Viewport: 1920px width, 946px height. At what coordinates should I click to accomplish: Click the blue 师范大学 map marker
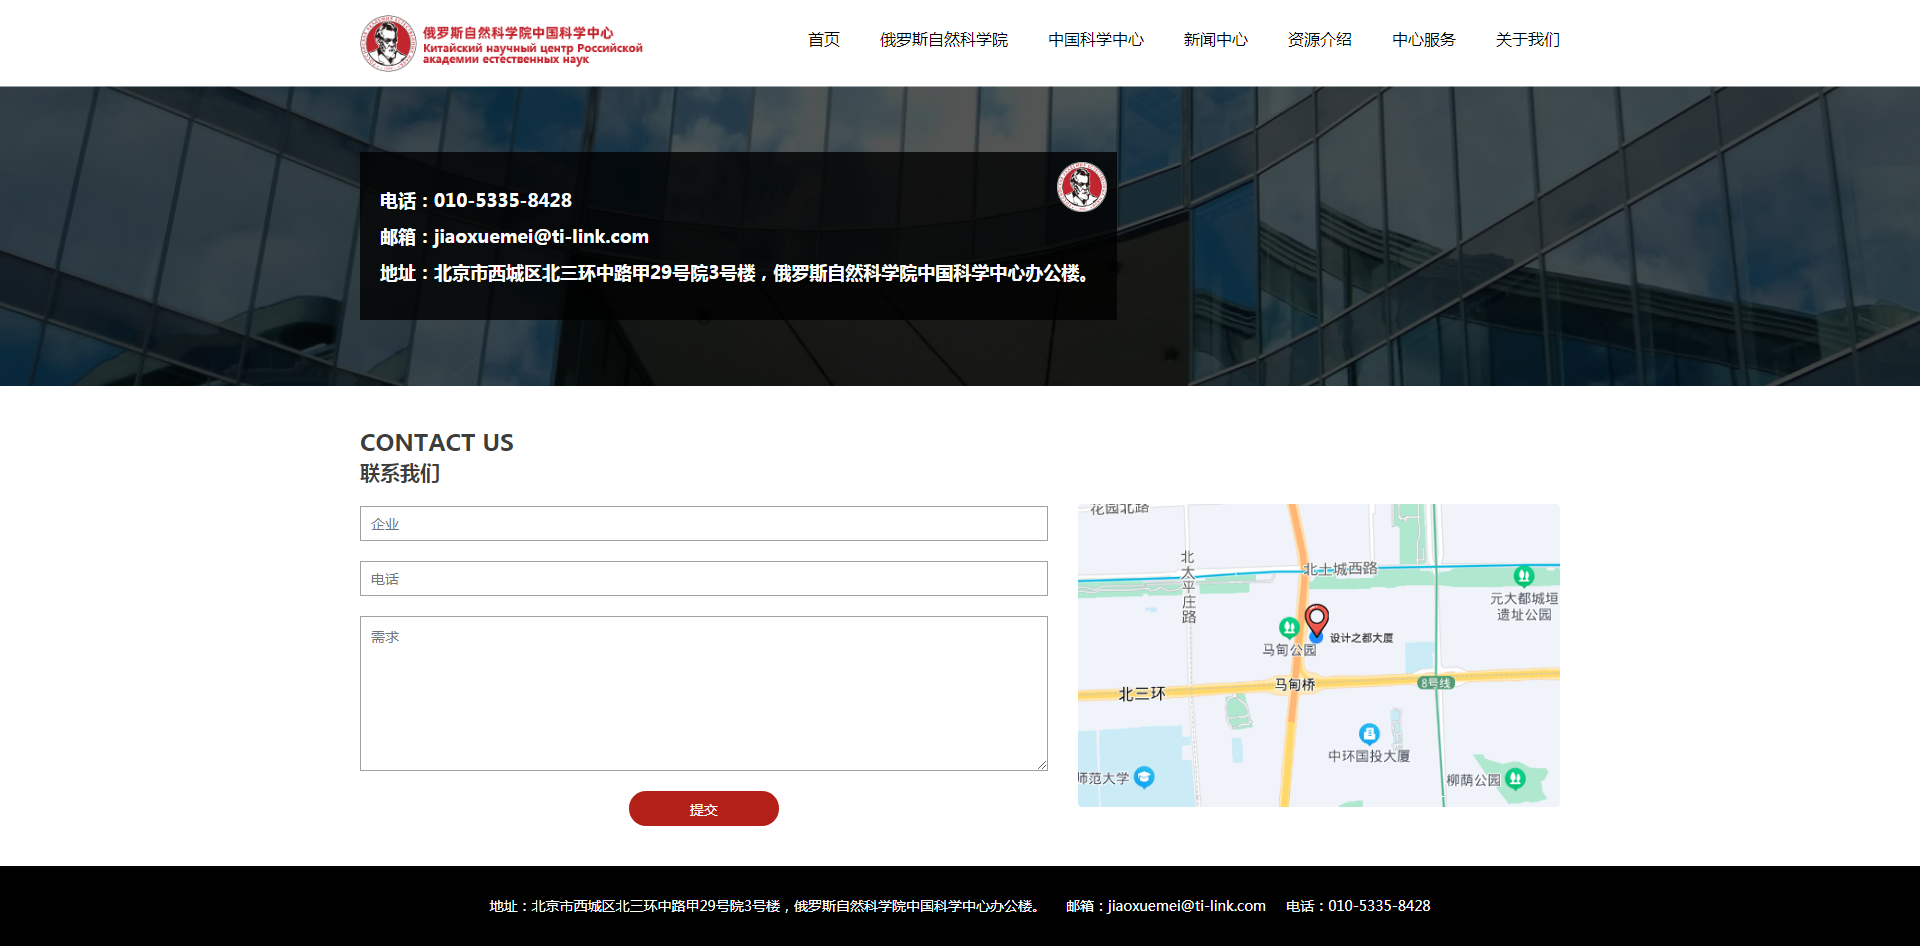[1144, 777]
